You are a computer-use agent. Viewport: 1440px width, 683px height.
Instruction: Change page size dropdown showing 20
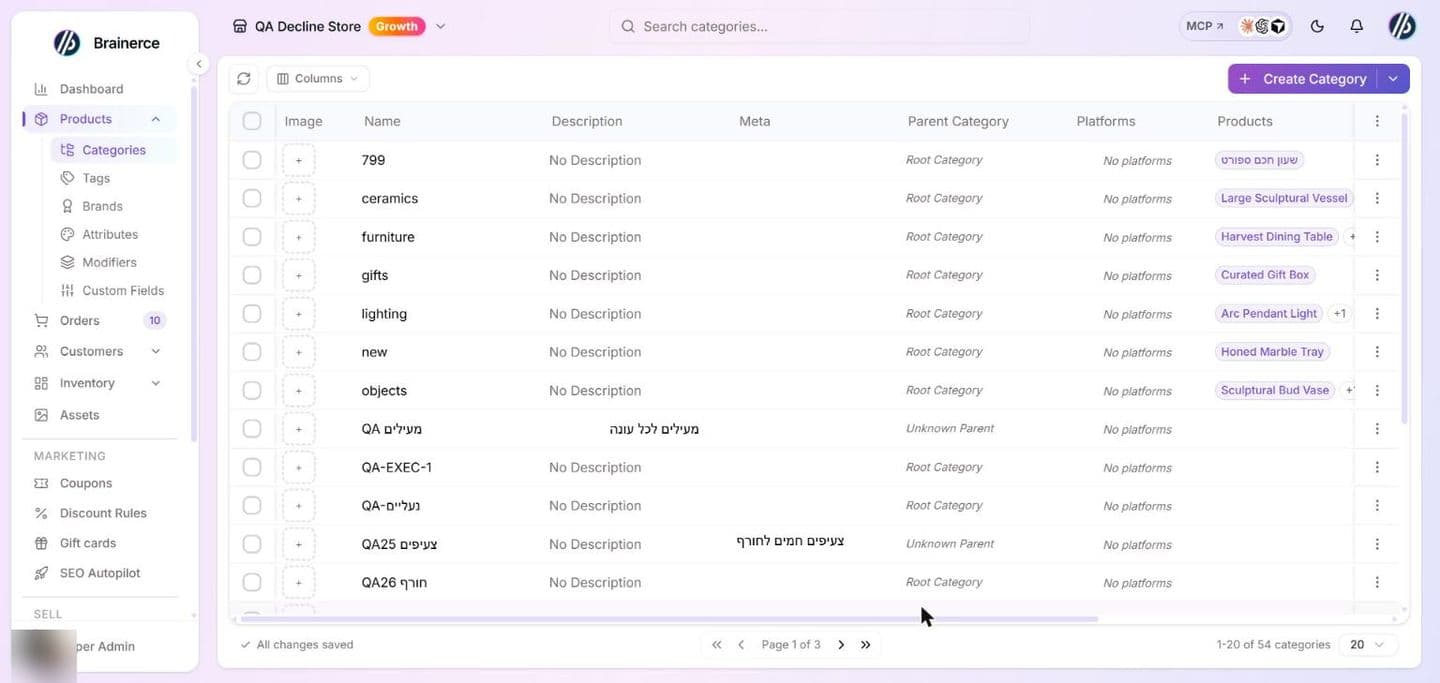1367,645
